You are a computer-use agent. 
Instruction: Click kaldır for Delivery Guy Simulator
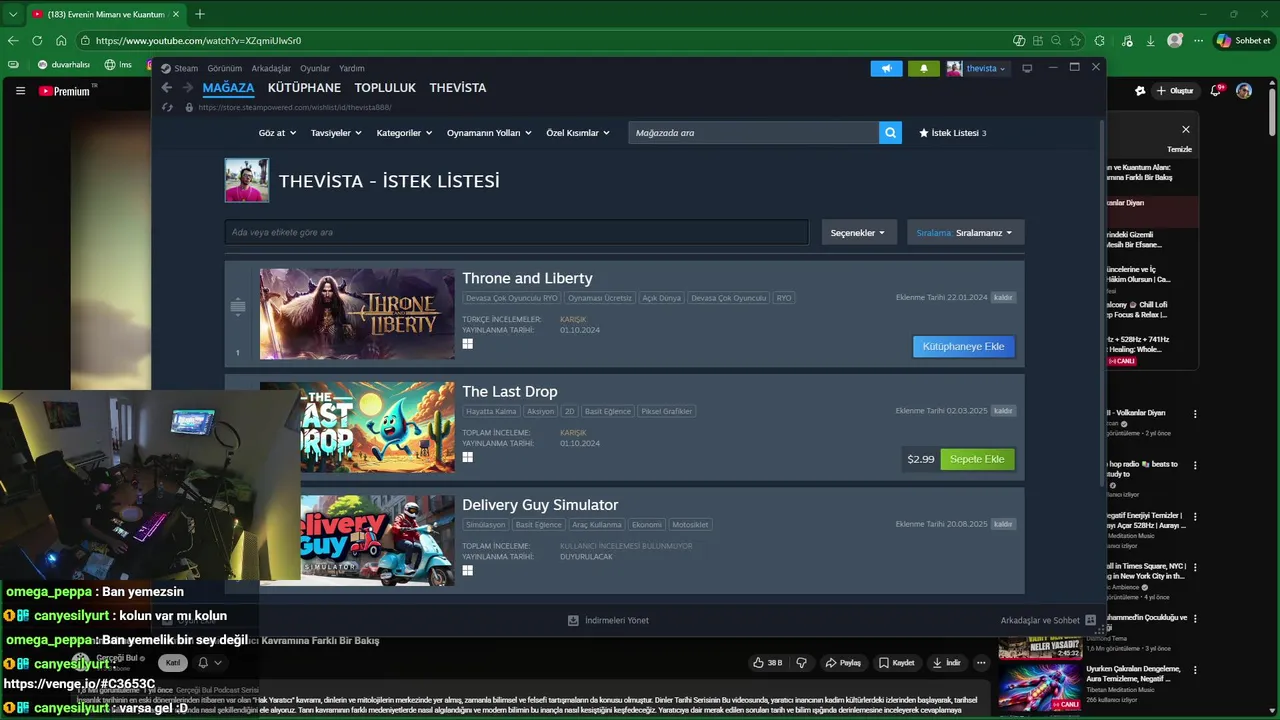coord(1003,524)
